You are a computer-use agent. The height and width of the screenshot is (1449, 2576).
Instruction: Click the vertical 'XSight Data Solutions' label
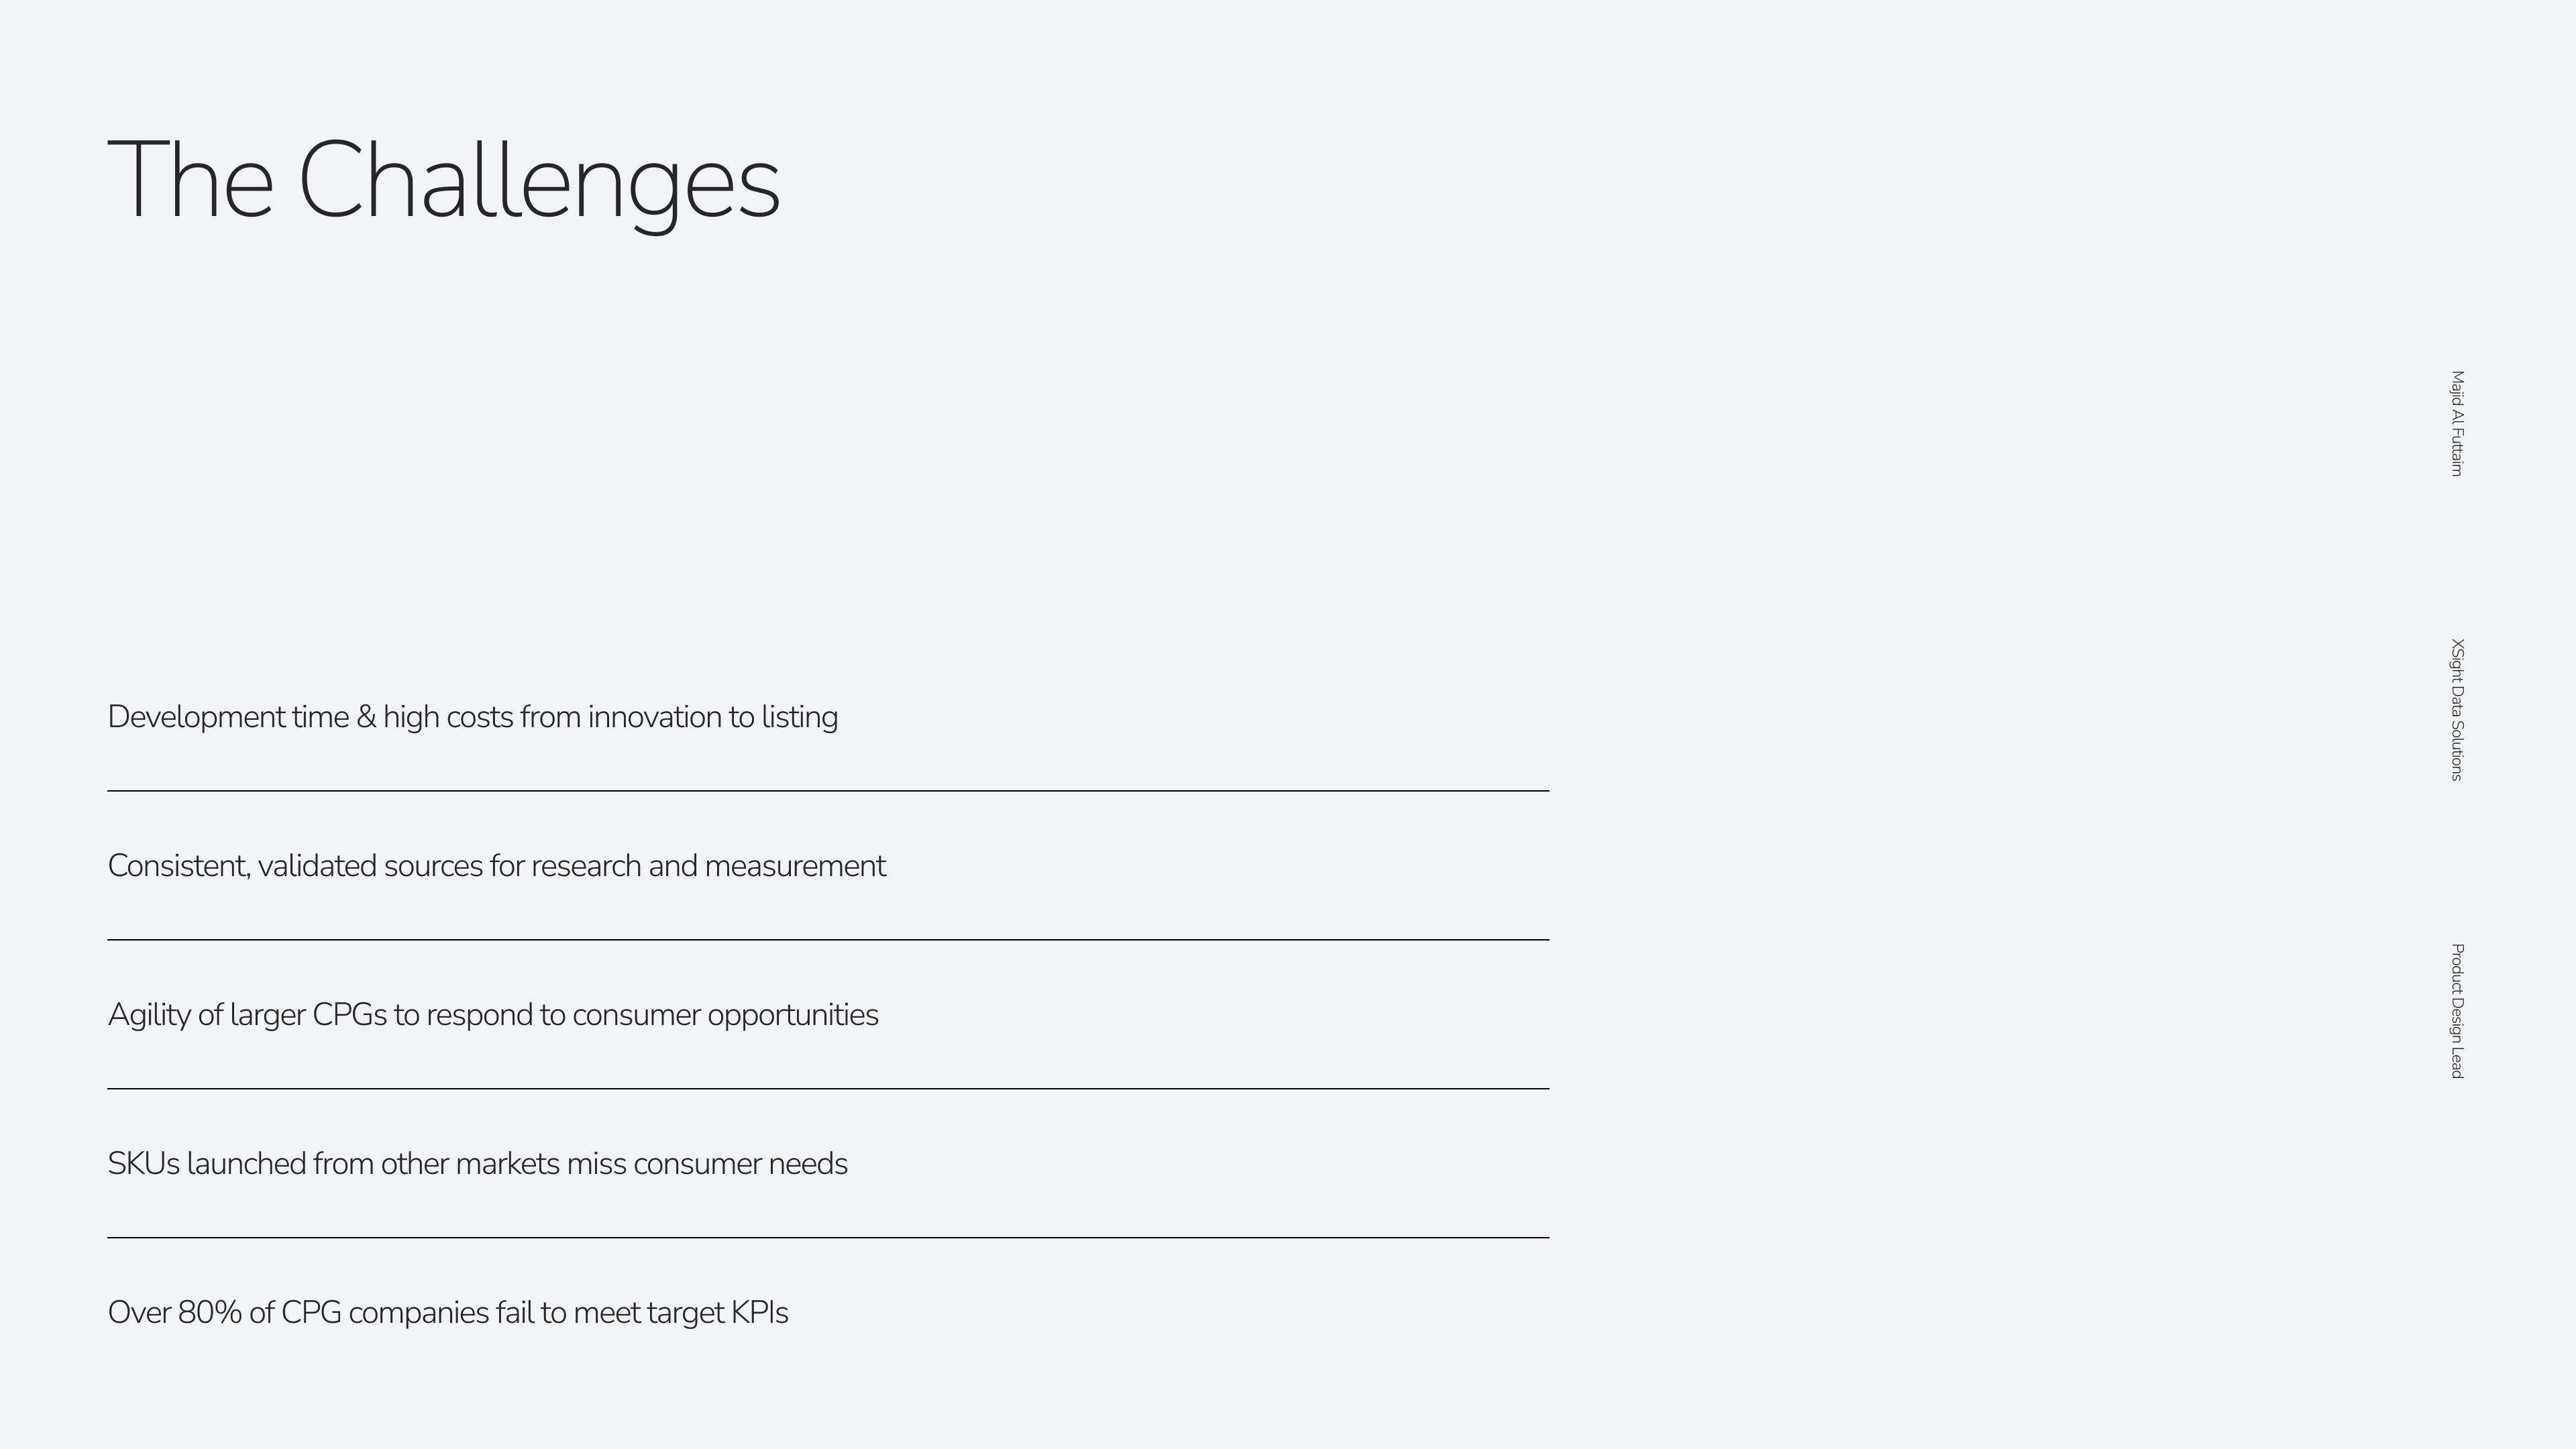point(2457,709)
